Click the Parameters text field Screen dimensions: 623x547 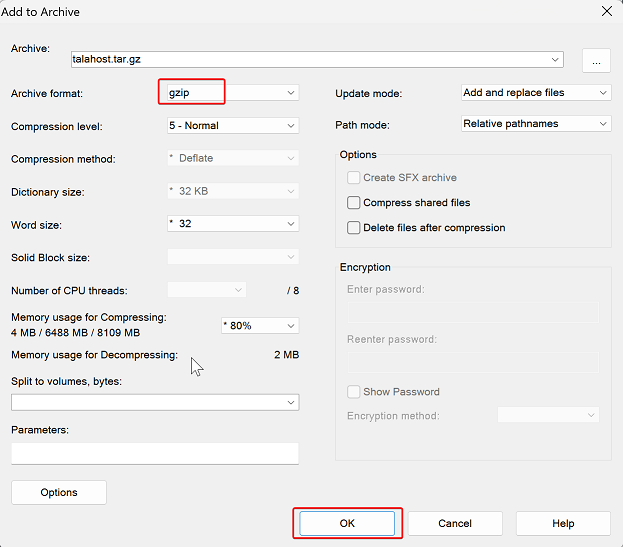click(155, 454)
